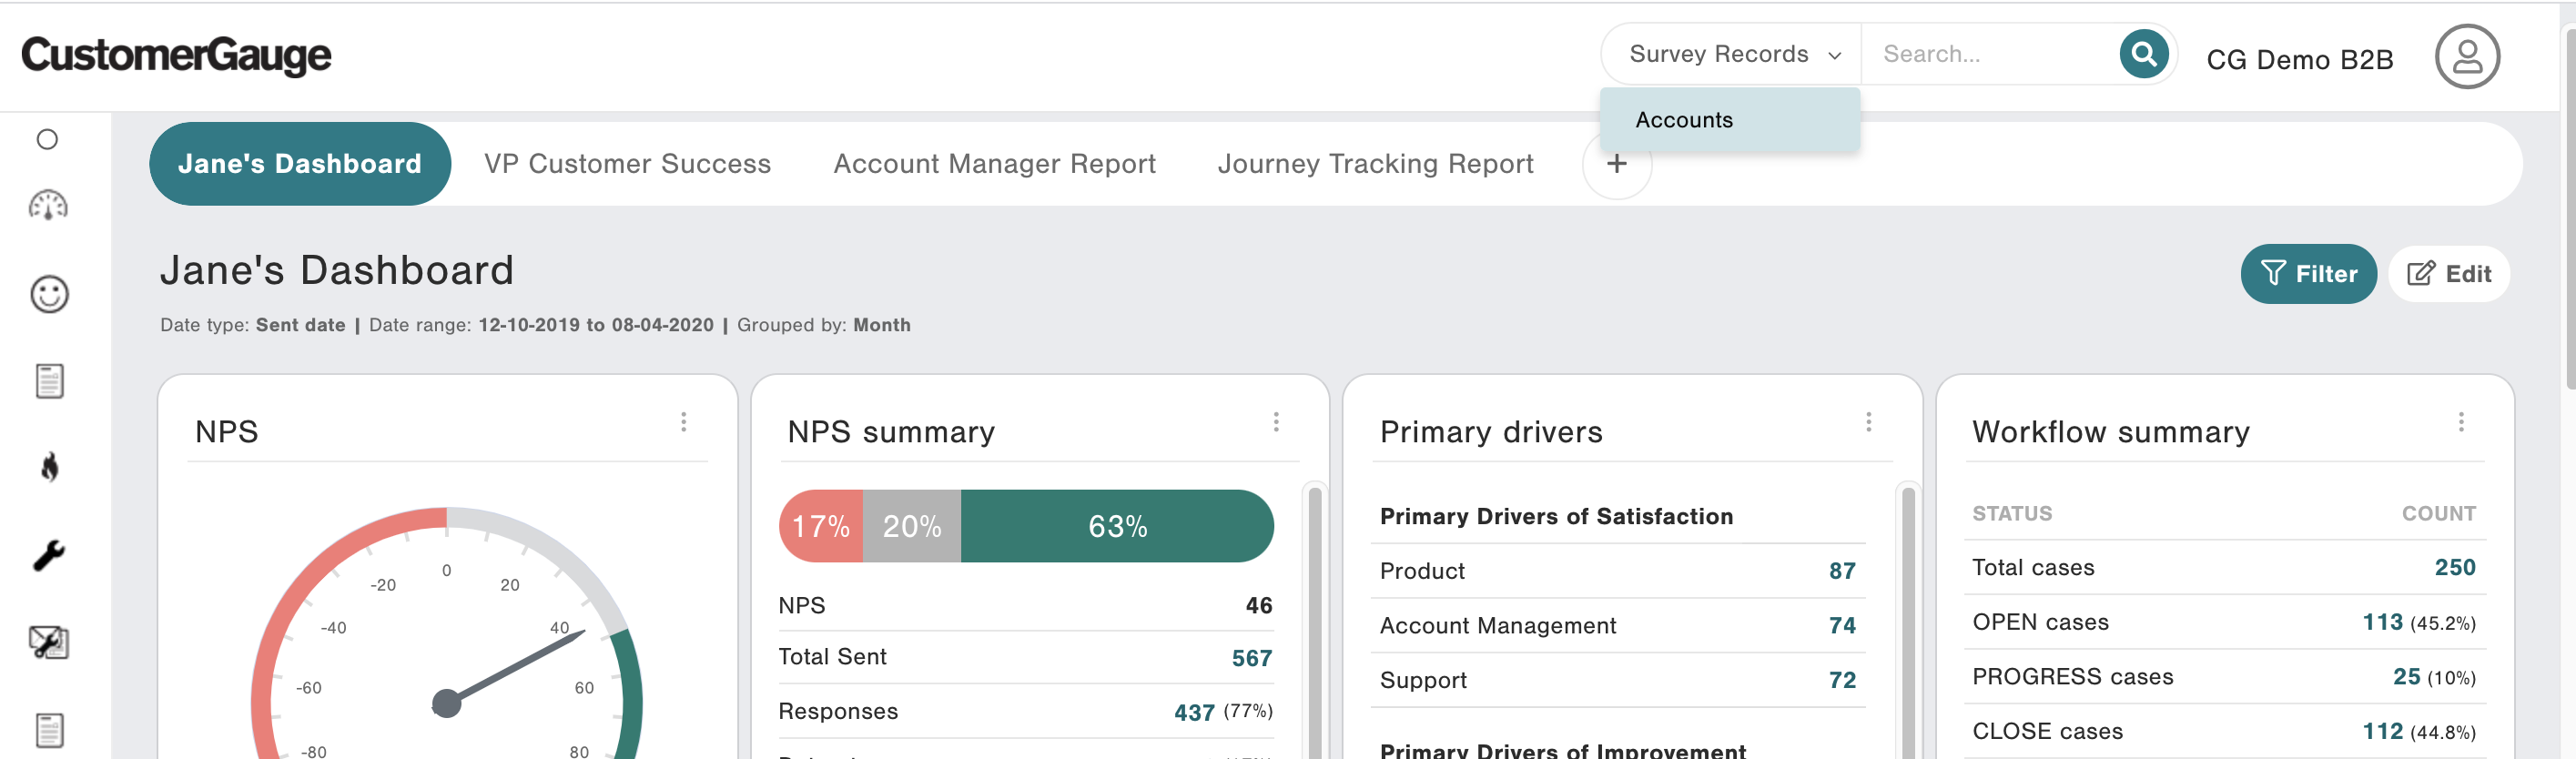Viewport: 2576px width, 759px height.
Task: Switch to Jane's Dashboard tab
Action: (300, 164)
